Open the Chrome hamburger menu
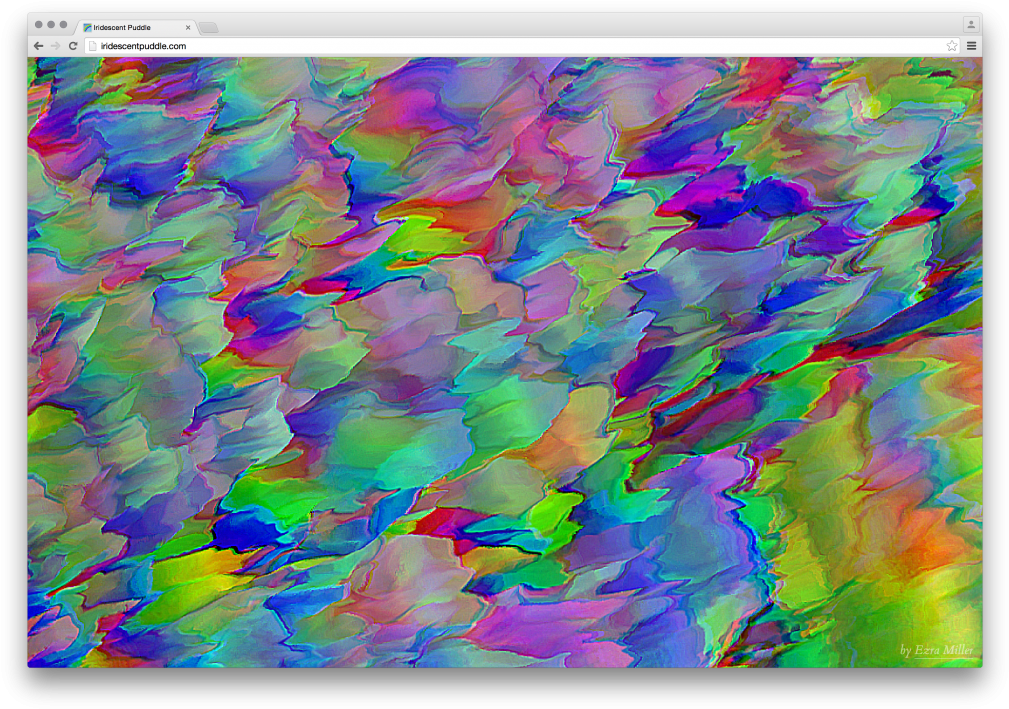The height and width of the screenshot is (709, 1009). [x=971, y=46]
